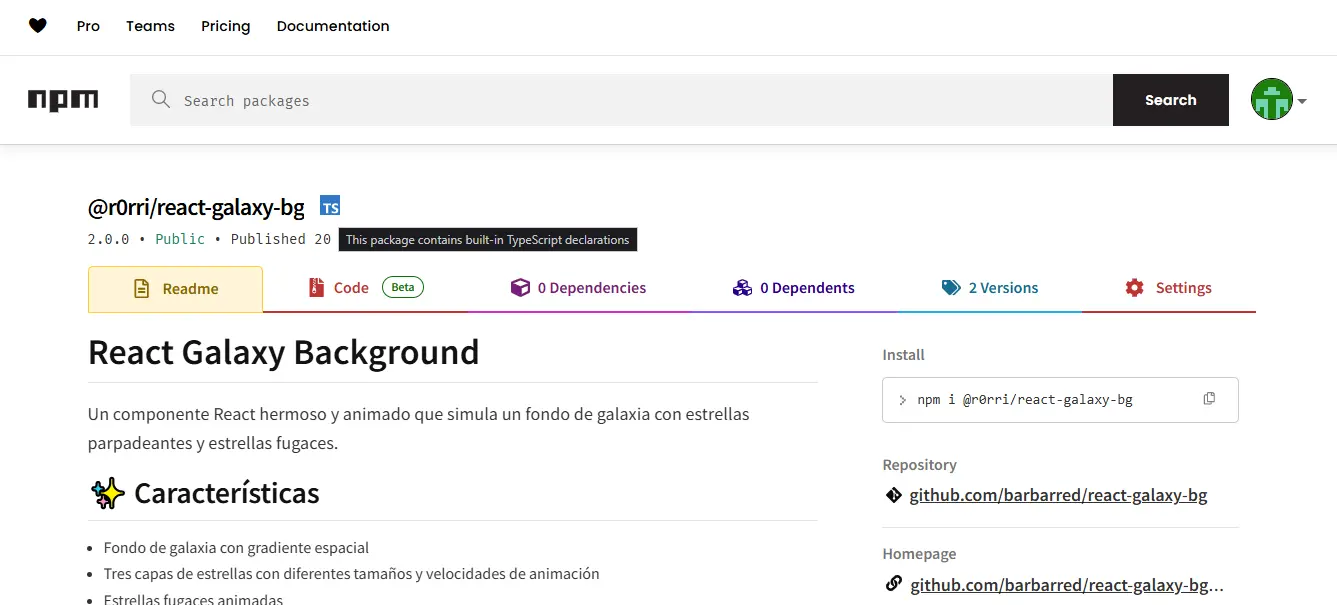View the 0 Dependents tab
The width and height of the screenshot is (1337, 605).
794,288
